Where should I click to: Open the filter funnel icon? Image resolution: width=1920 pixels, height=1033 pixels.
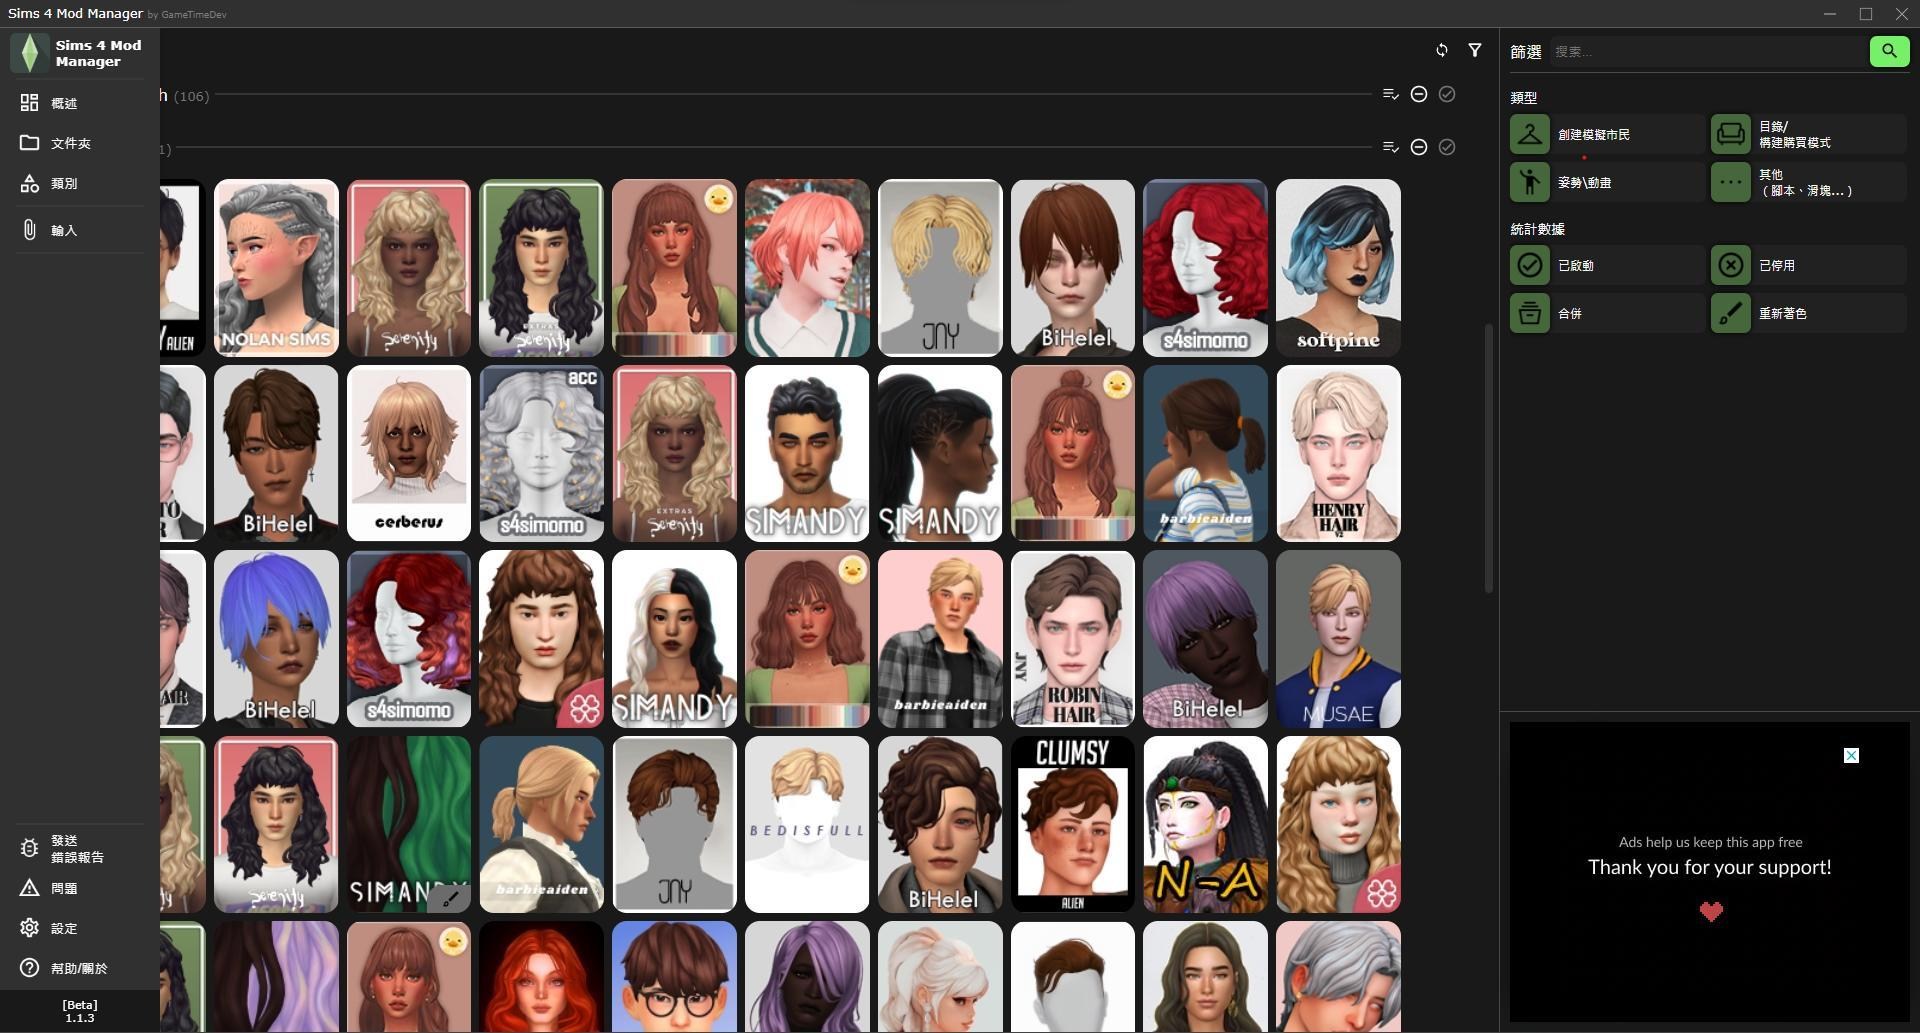click(1475, 50)
